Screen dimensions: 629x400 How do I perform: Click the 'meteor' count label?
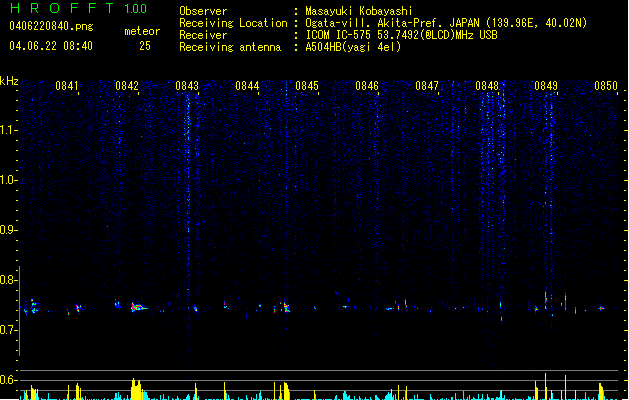(142, 31)
